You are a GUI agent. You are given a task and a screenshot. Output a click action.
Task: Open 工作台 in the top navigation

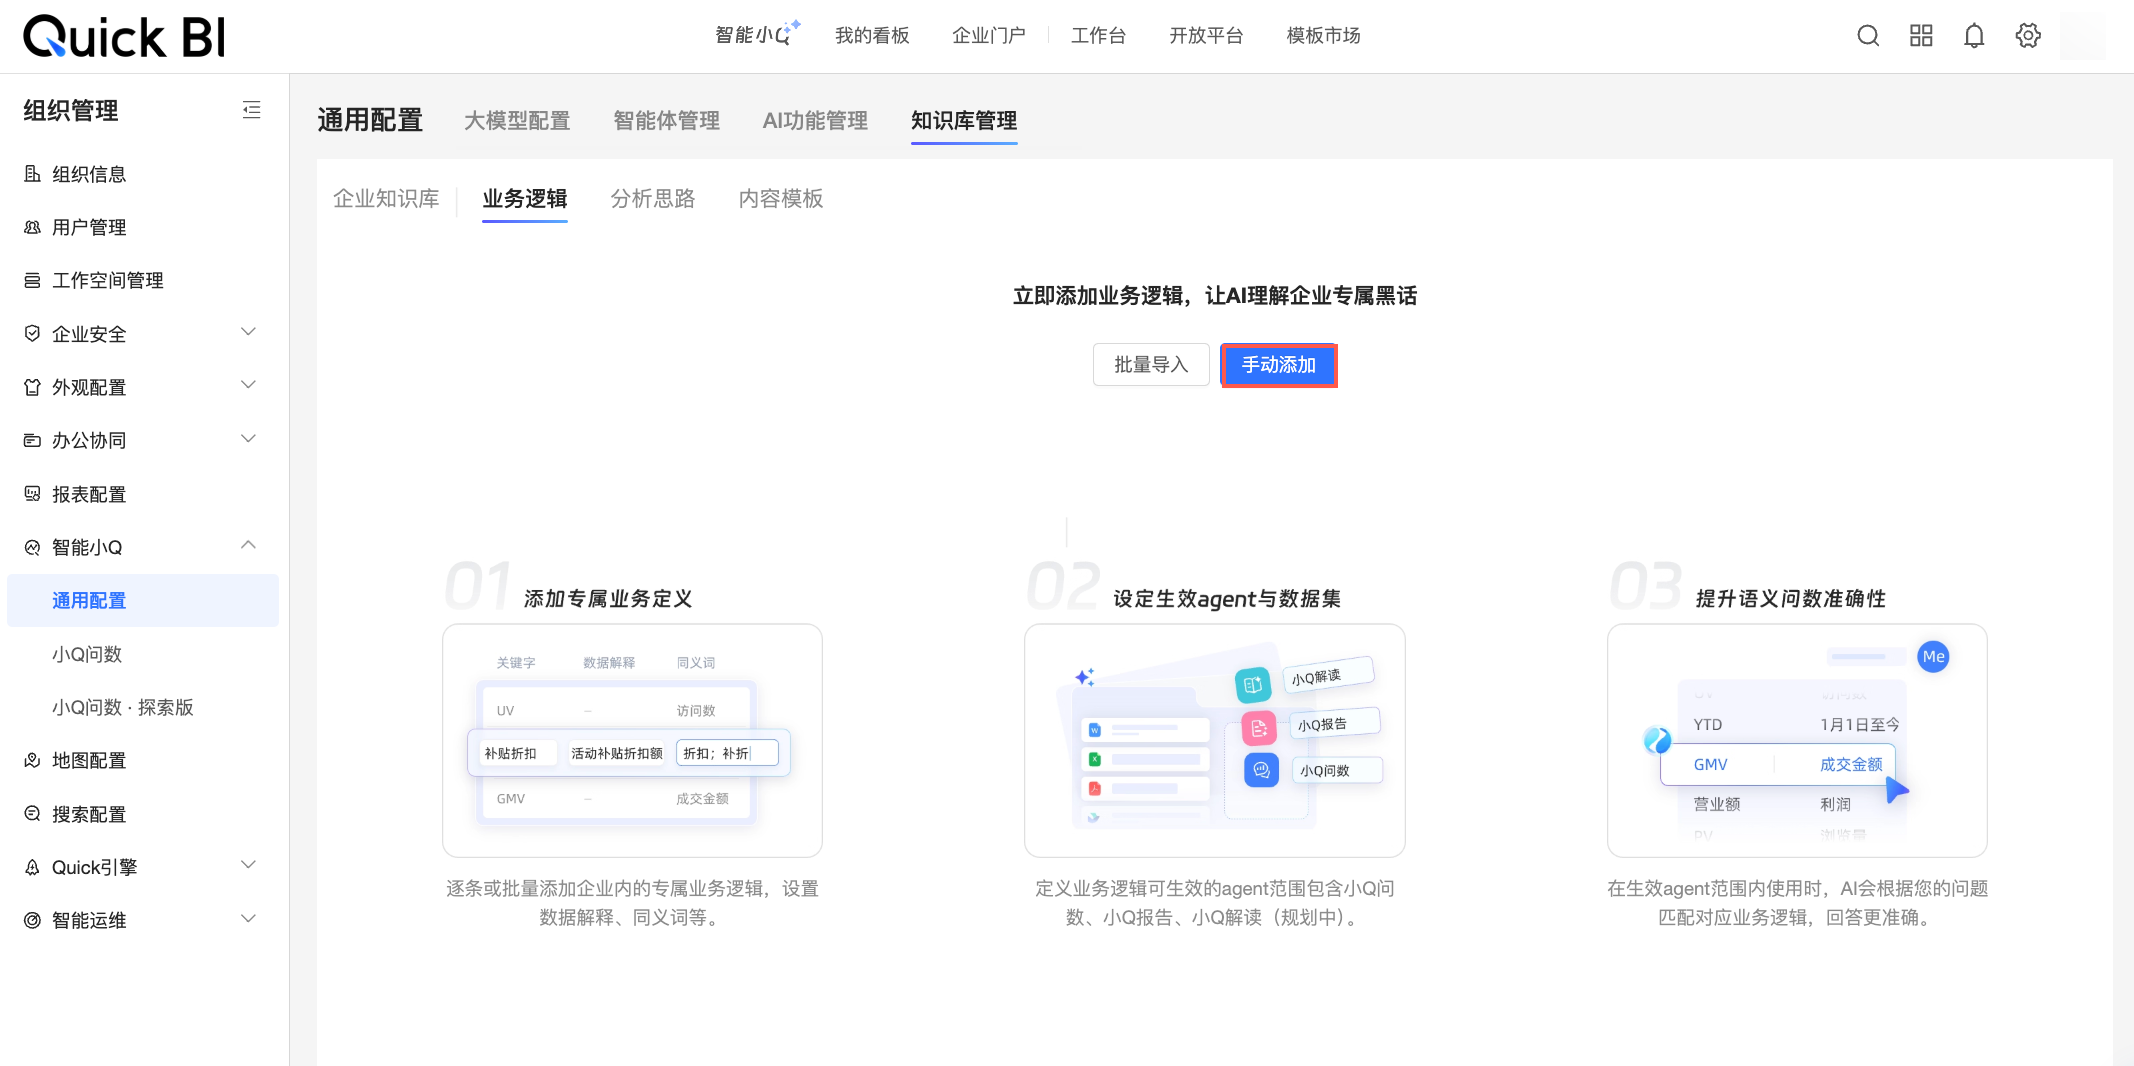click(x=1098, y=36)
